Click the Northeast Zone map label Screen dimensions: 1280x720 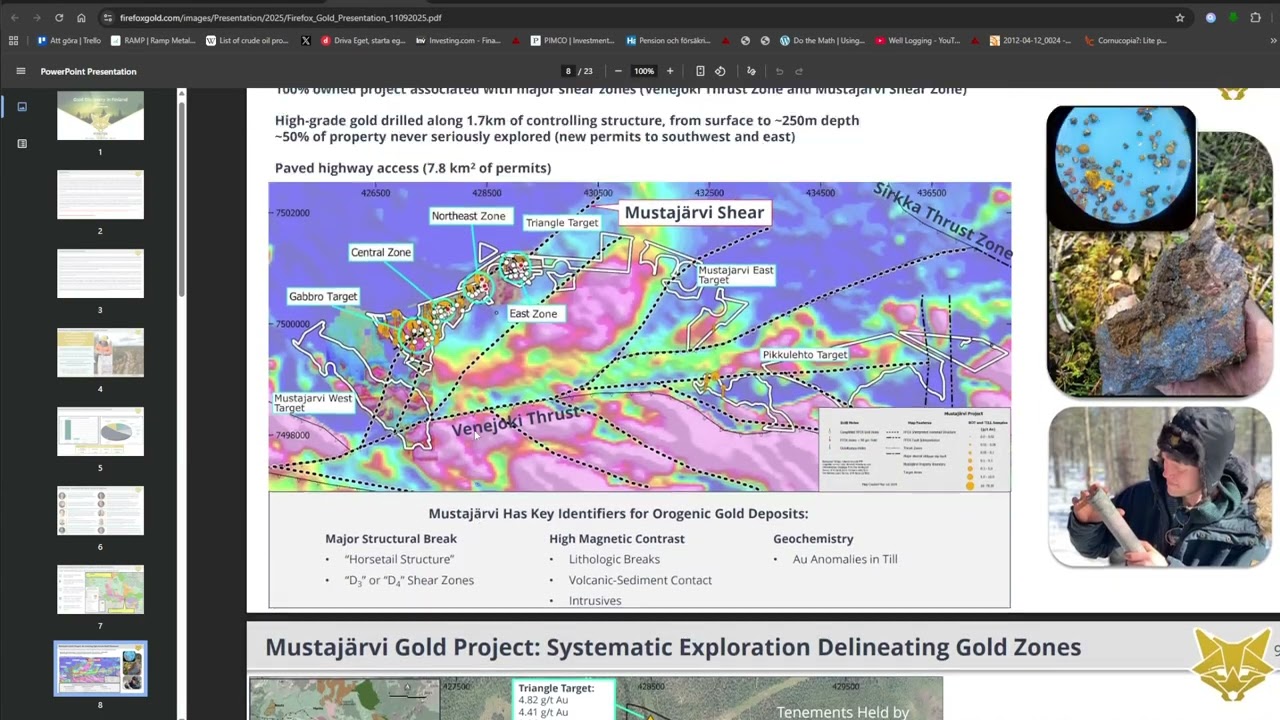point(468,216)
